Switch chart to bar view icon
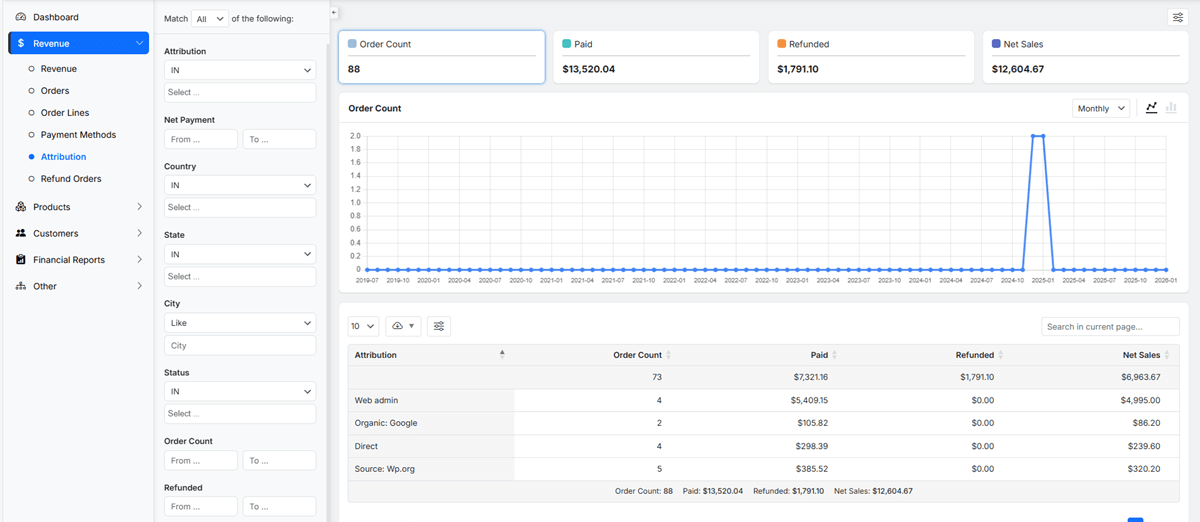1200x522 pixels. click(x=1171, y=108)
